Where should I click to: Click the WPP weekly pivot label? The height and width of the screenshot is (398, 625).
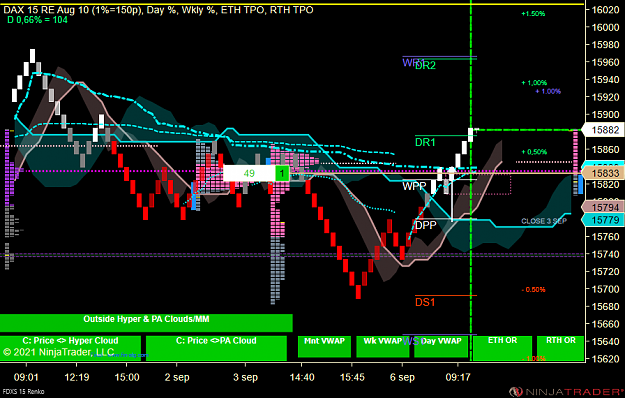click(414, 186)
